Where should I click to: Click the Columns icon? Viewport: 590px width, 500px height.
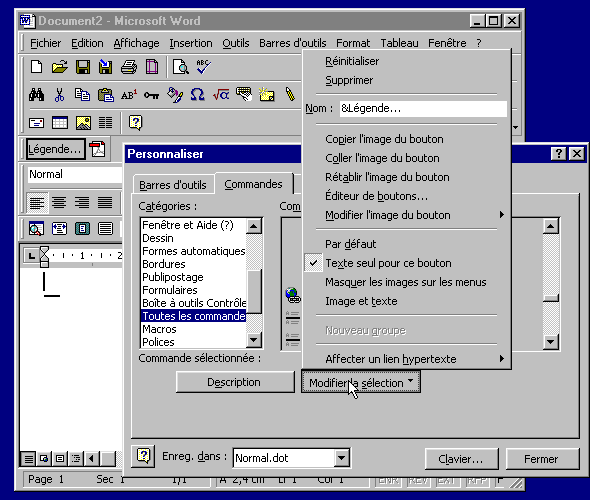point(105,123)
